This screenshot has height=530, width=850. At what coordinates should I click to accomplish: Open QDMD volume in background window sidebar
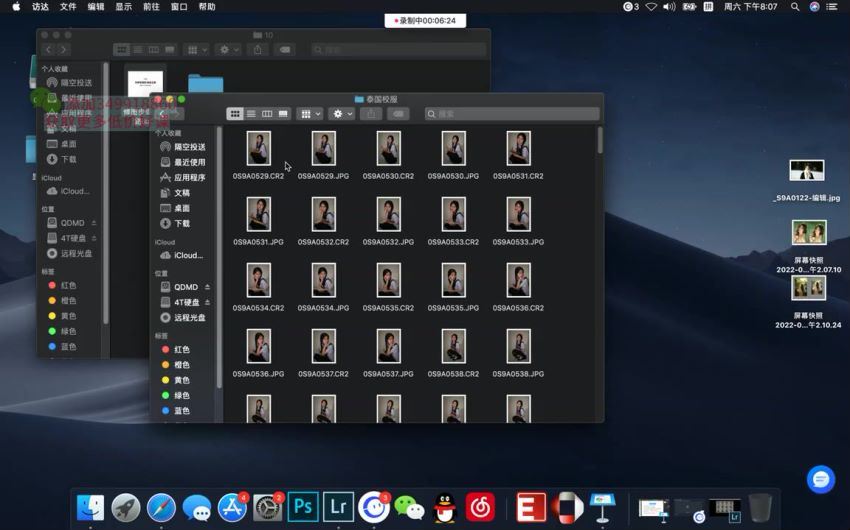(x=66, y=223)
